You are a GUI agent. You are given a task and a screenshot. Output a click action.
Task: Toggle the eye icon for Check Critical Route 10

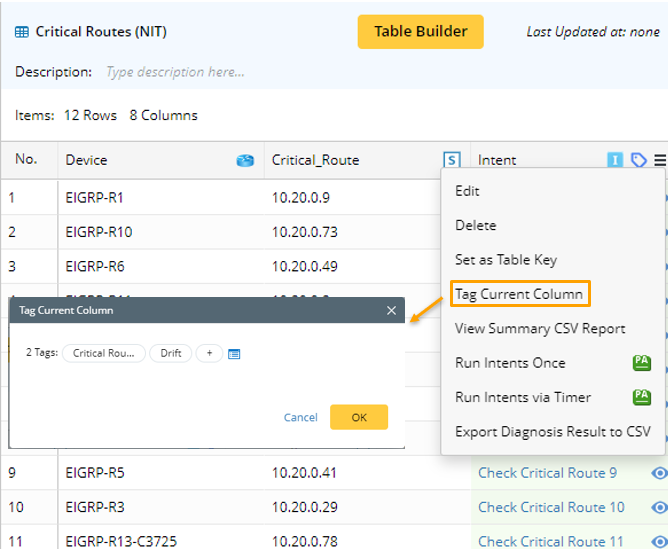coord(659,507)
